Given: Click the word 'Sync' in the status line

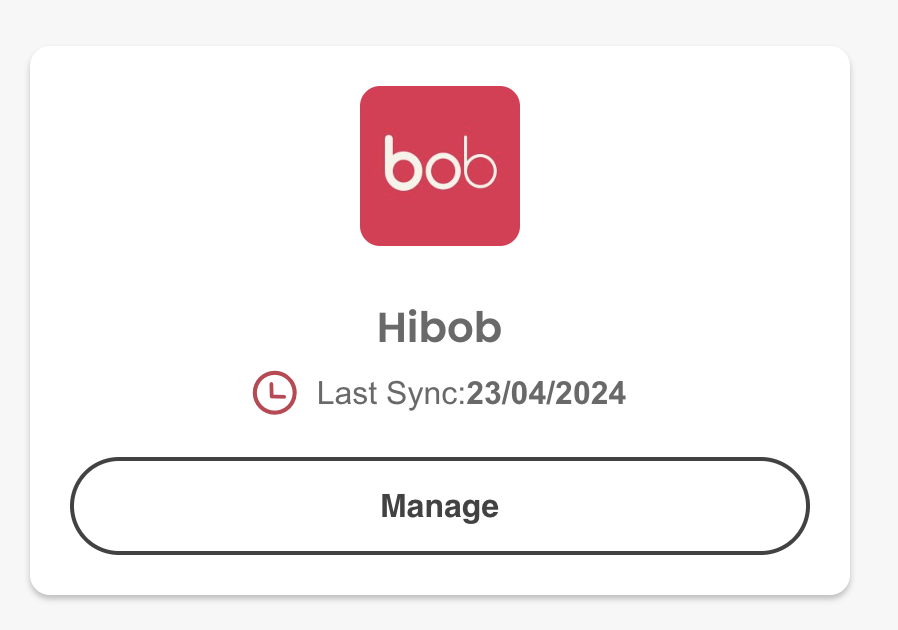Looking at the screenshot, I should coord(423,395).
